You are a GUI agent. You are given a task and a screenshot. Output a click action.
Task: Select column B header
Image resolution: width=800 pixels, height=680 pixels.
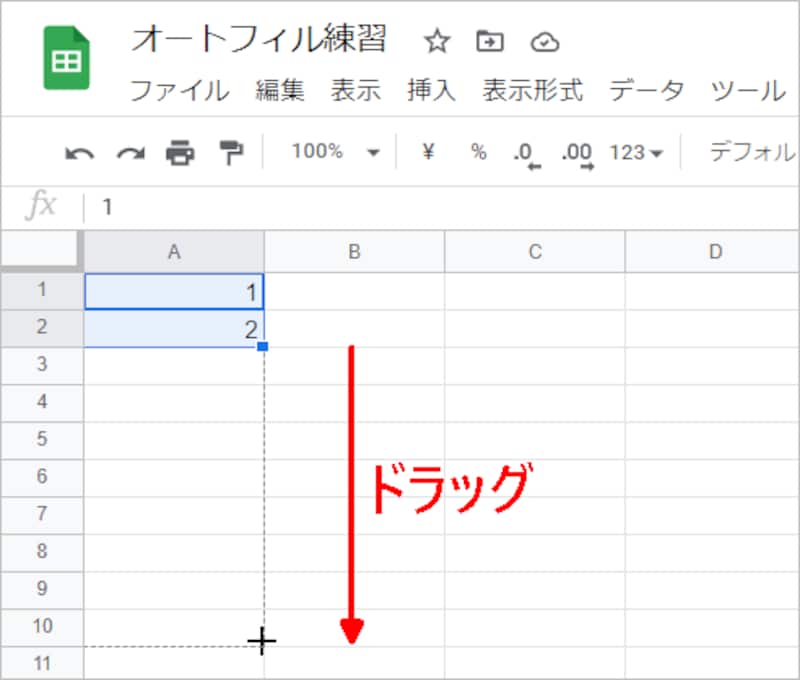[353, 252]
